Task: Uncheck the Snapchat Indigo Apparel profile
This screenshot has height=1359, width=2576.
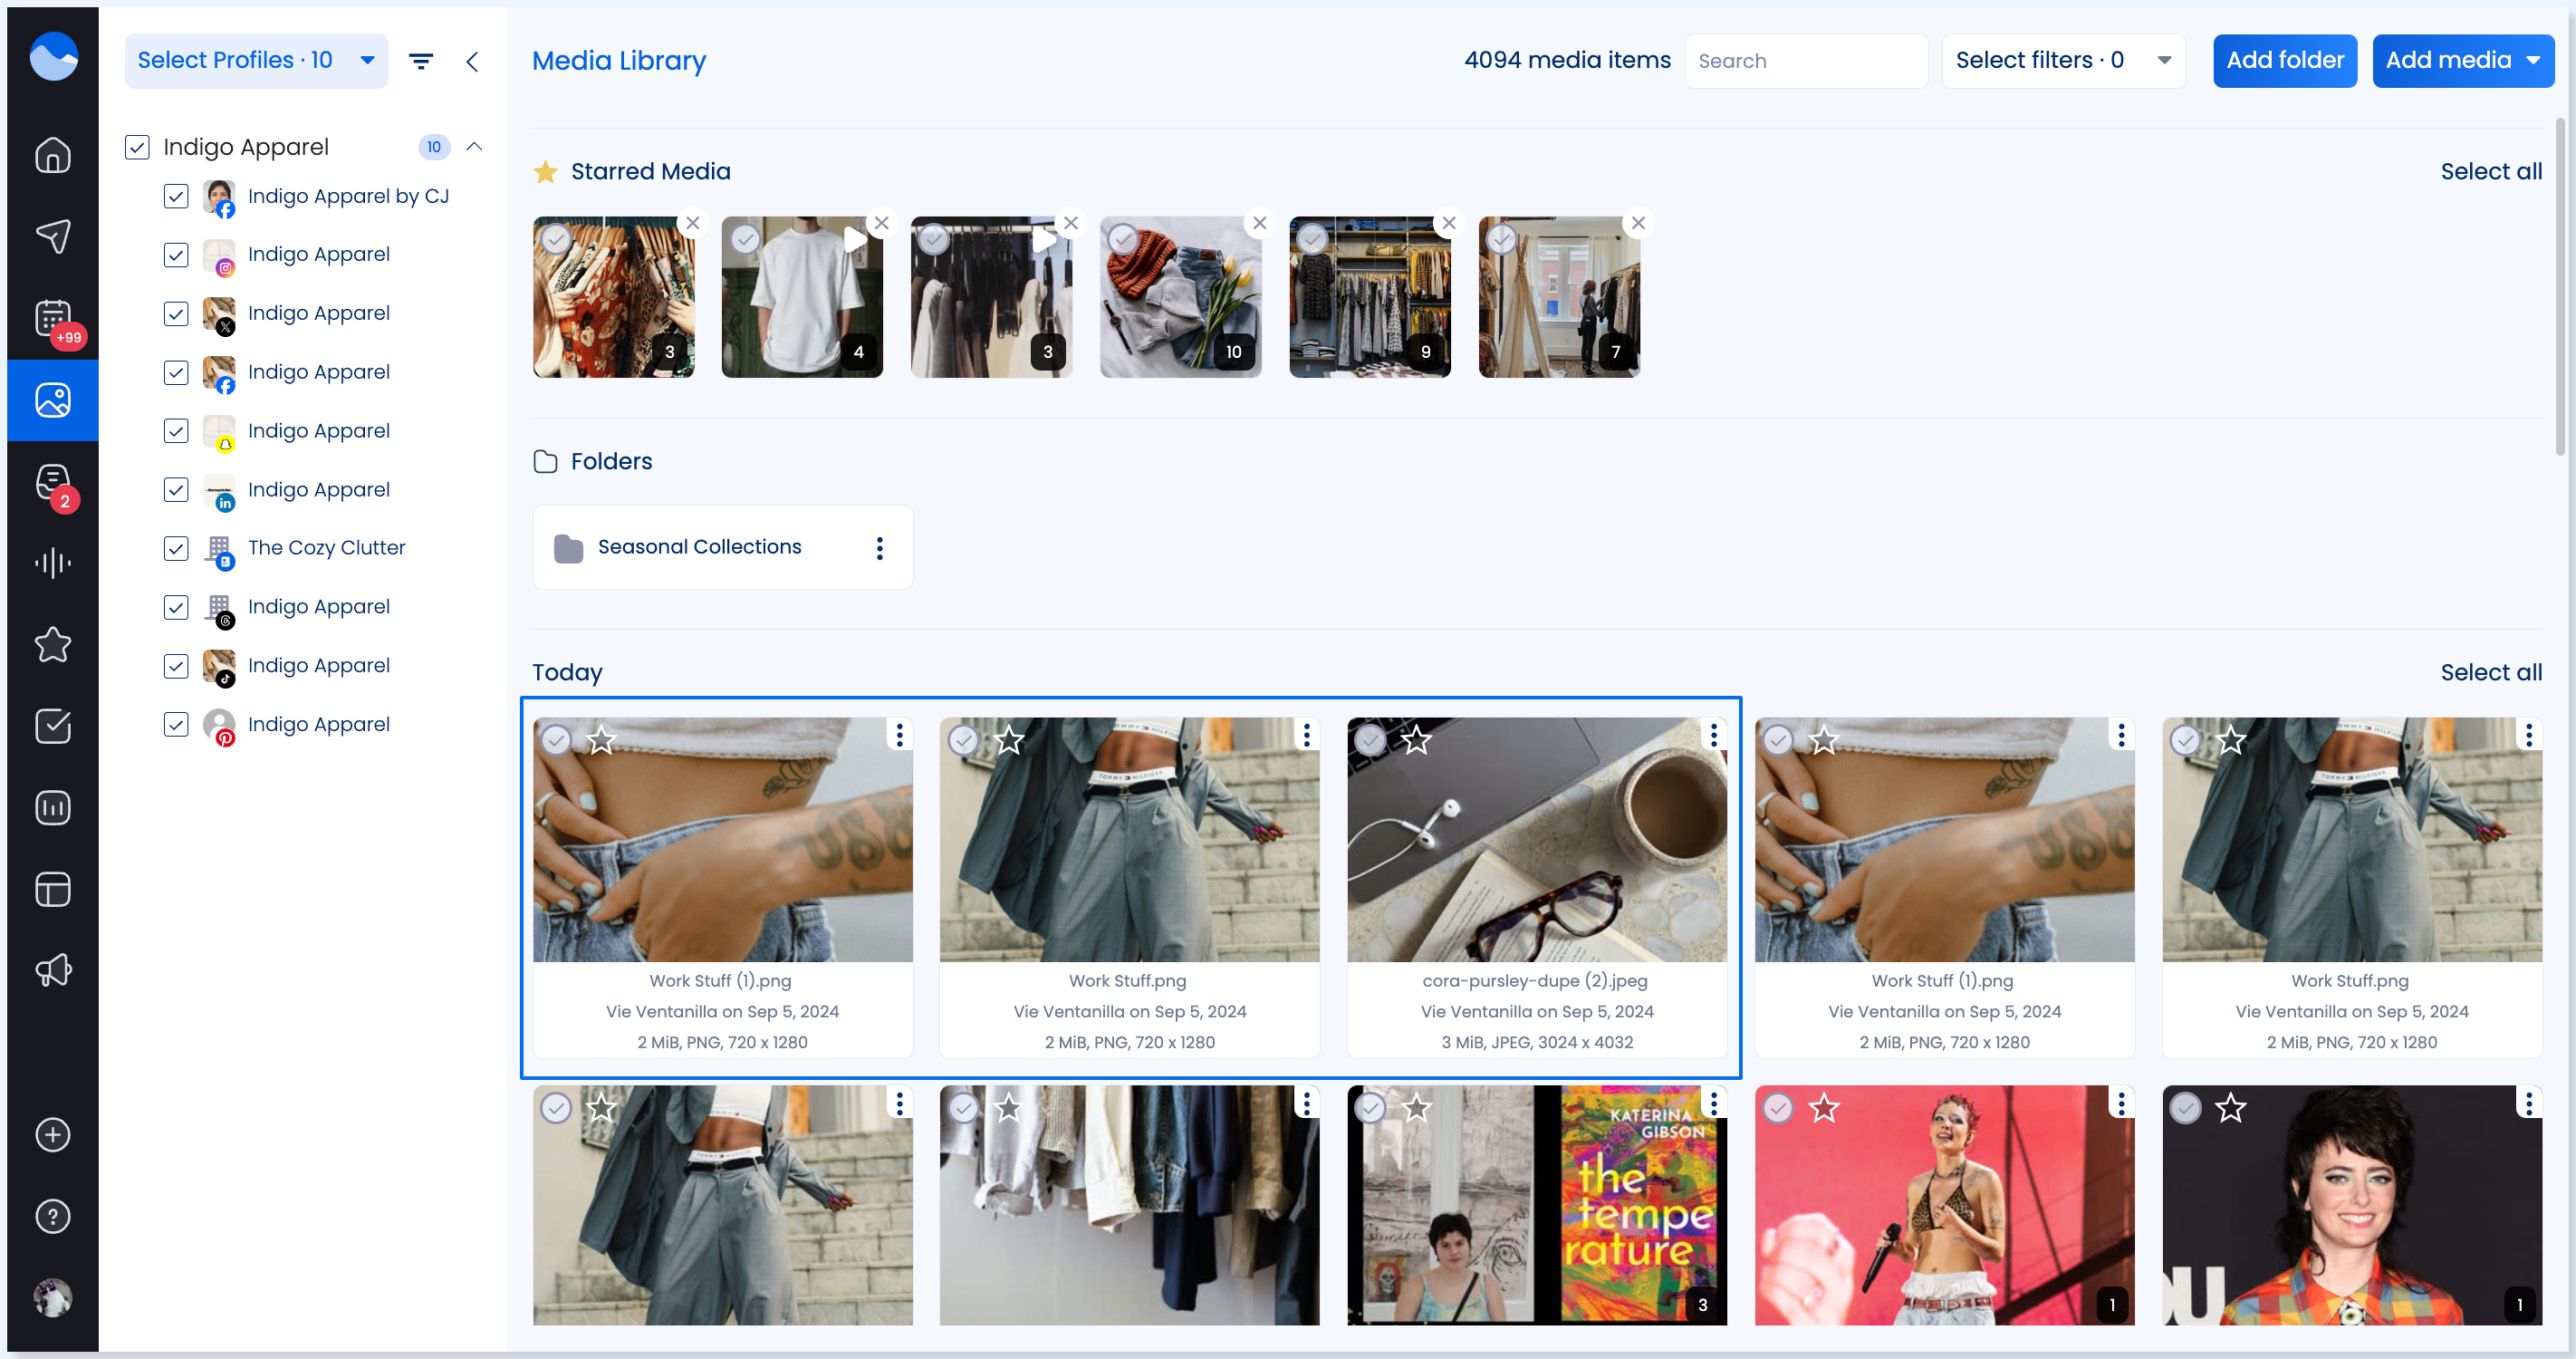Action: [x=176, y=431]
